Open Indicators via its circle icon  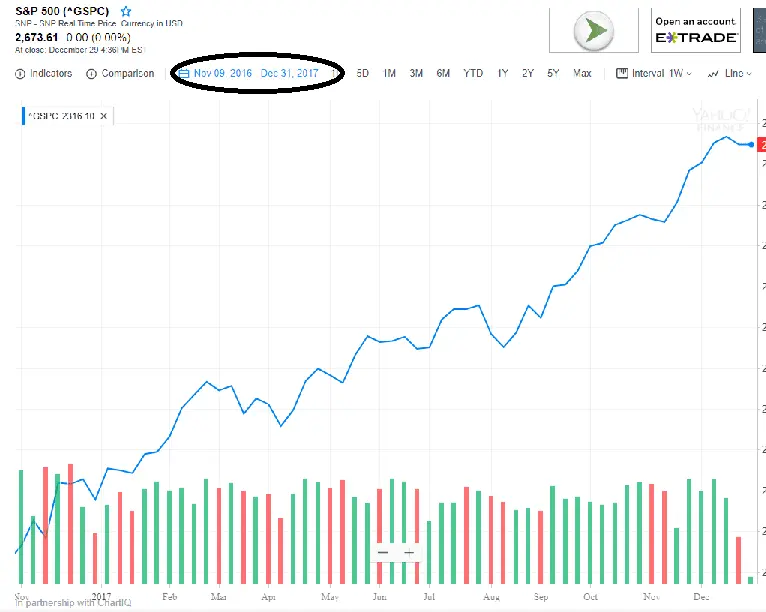coord(21,73)
